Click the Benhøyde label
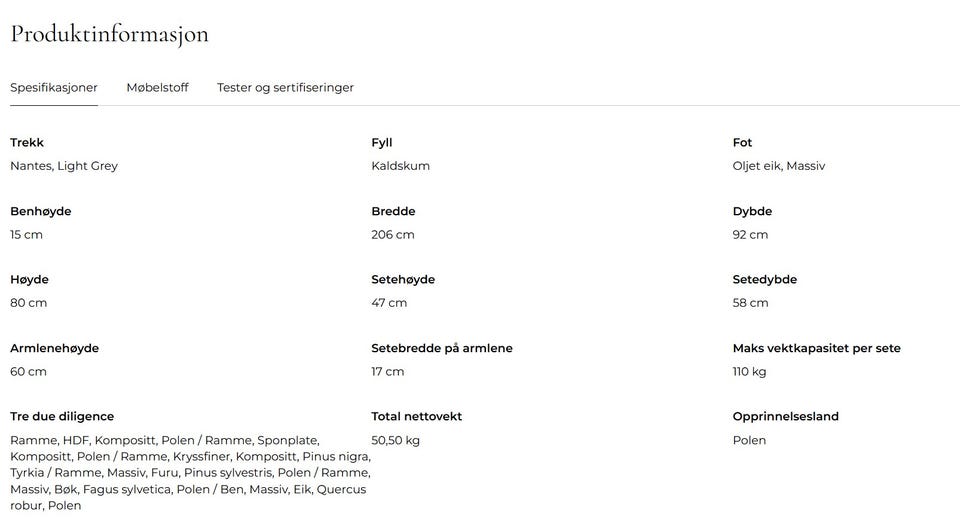This screenshot has height=528, width=960. pyautogui.click(x=41, y=211)
